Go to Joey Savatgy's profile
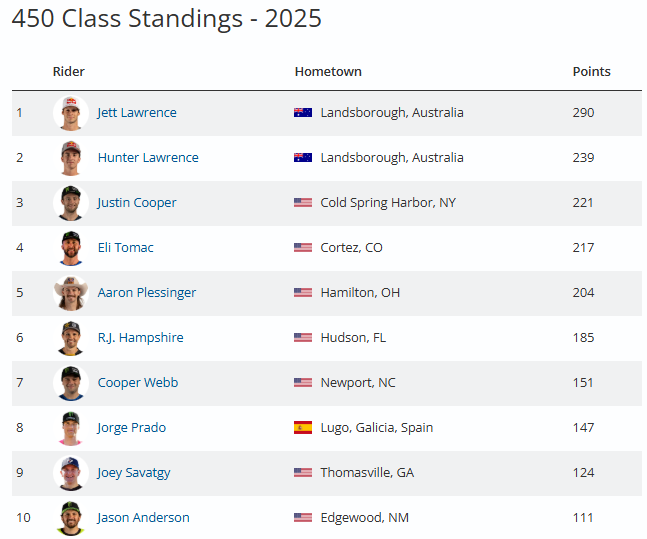 (136, 473)
